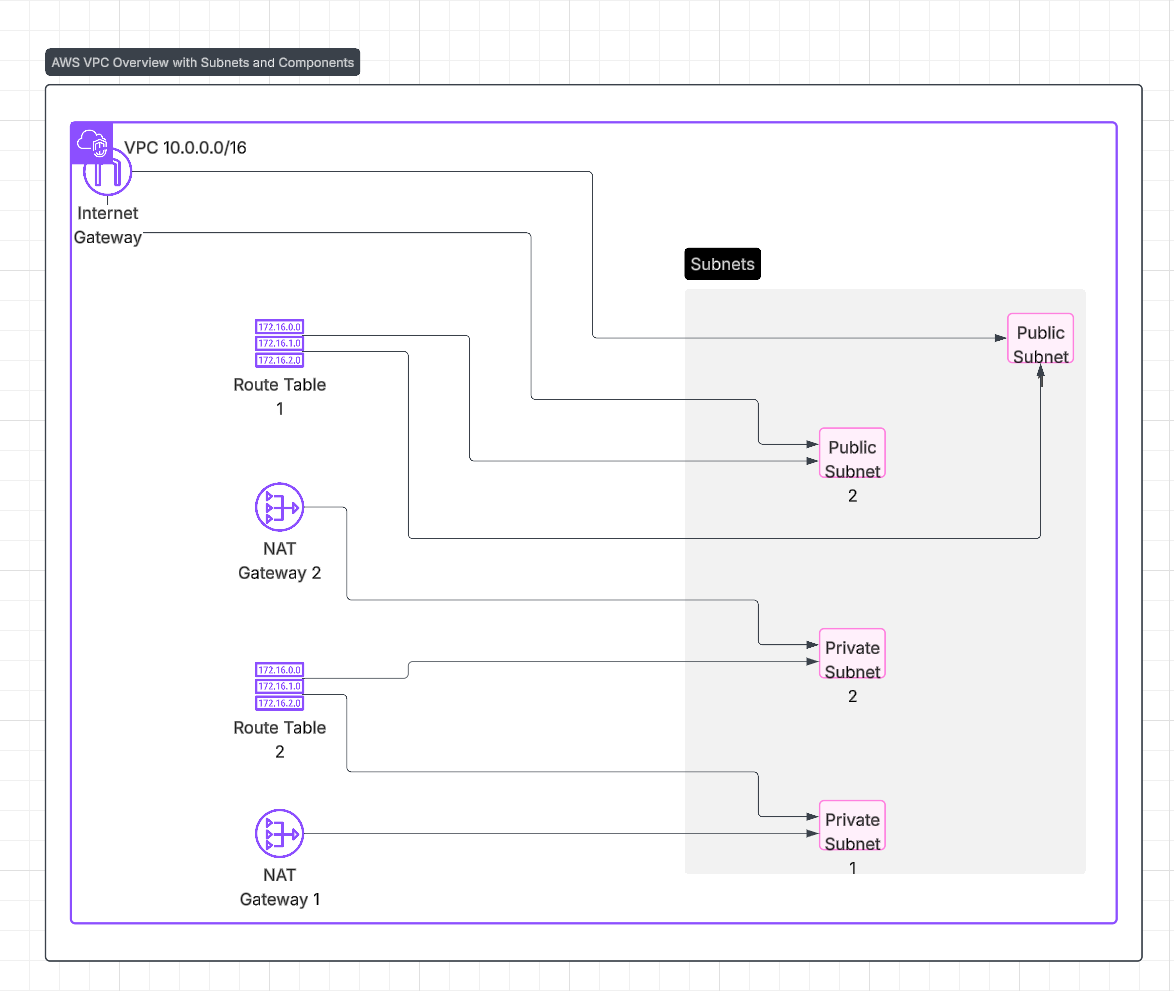This screenshot has height=991, width=1174.
Task: Select the Route Table 1 icon
Action: pyautogui.click(x=279, y=343)
